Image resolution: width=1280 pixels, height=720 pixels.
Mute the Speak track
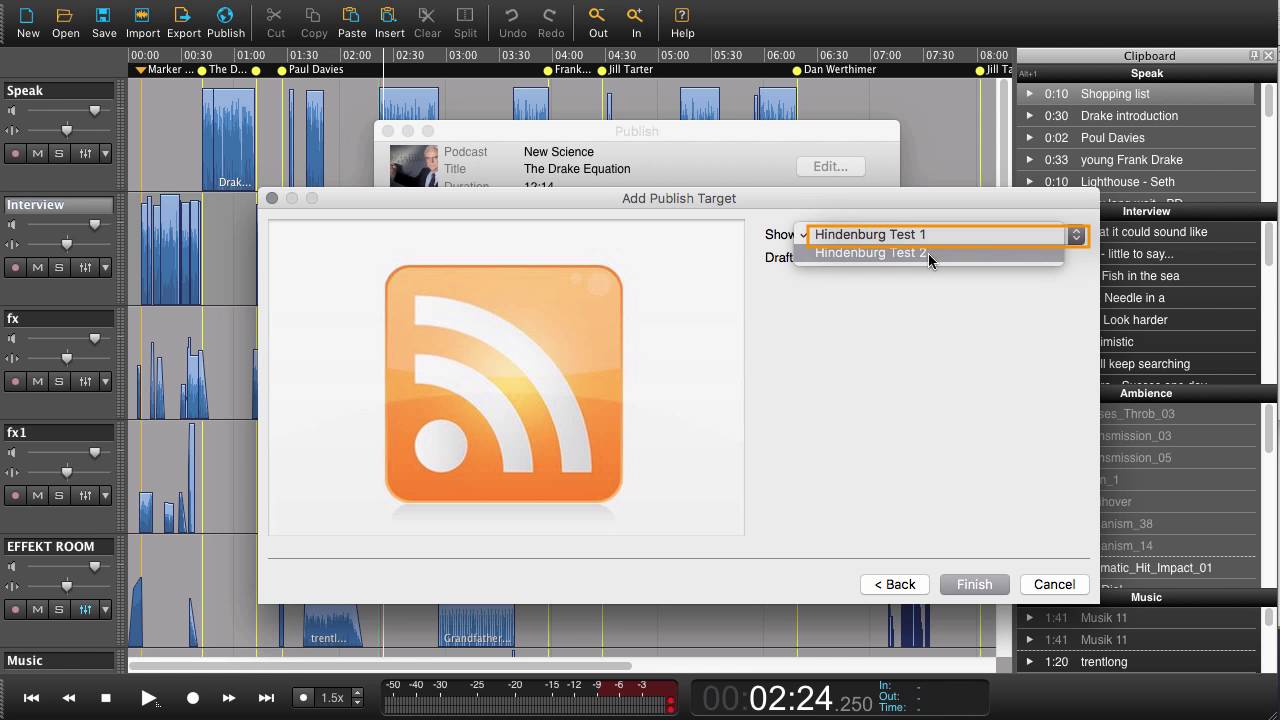[x=38, y=153]
